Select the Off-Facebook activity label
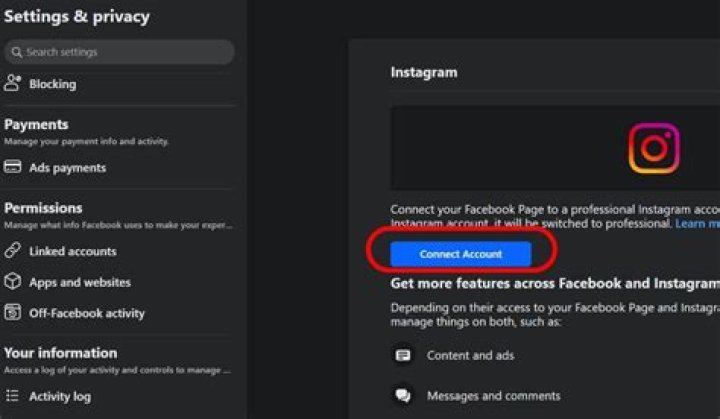 click(x=86, y=313)
